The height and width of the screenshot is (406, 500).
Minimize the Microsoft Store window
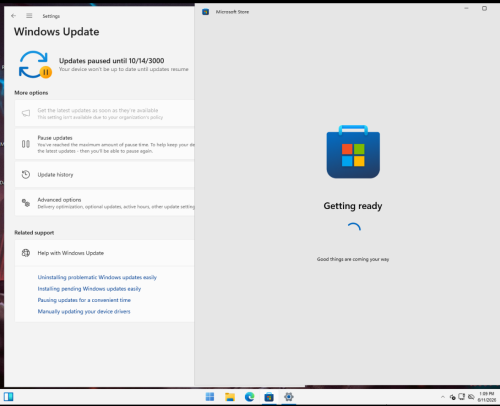466,8
